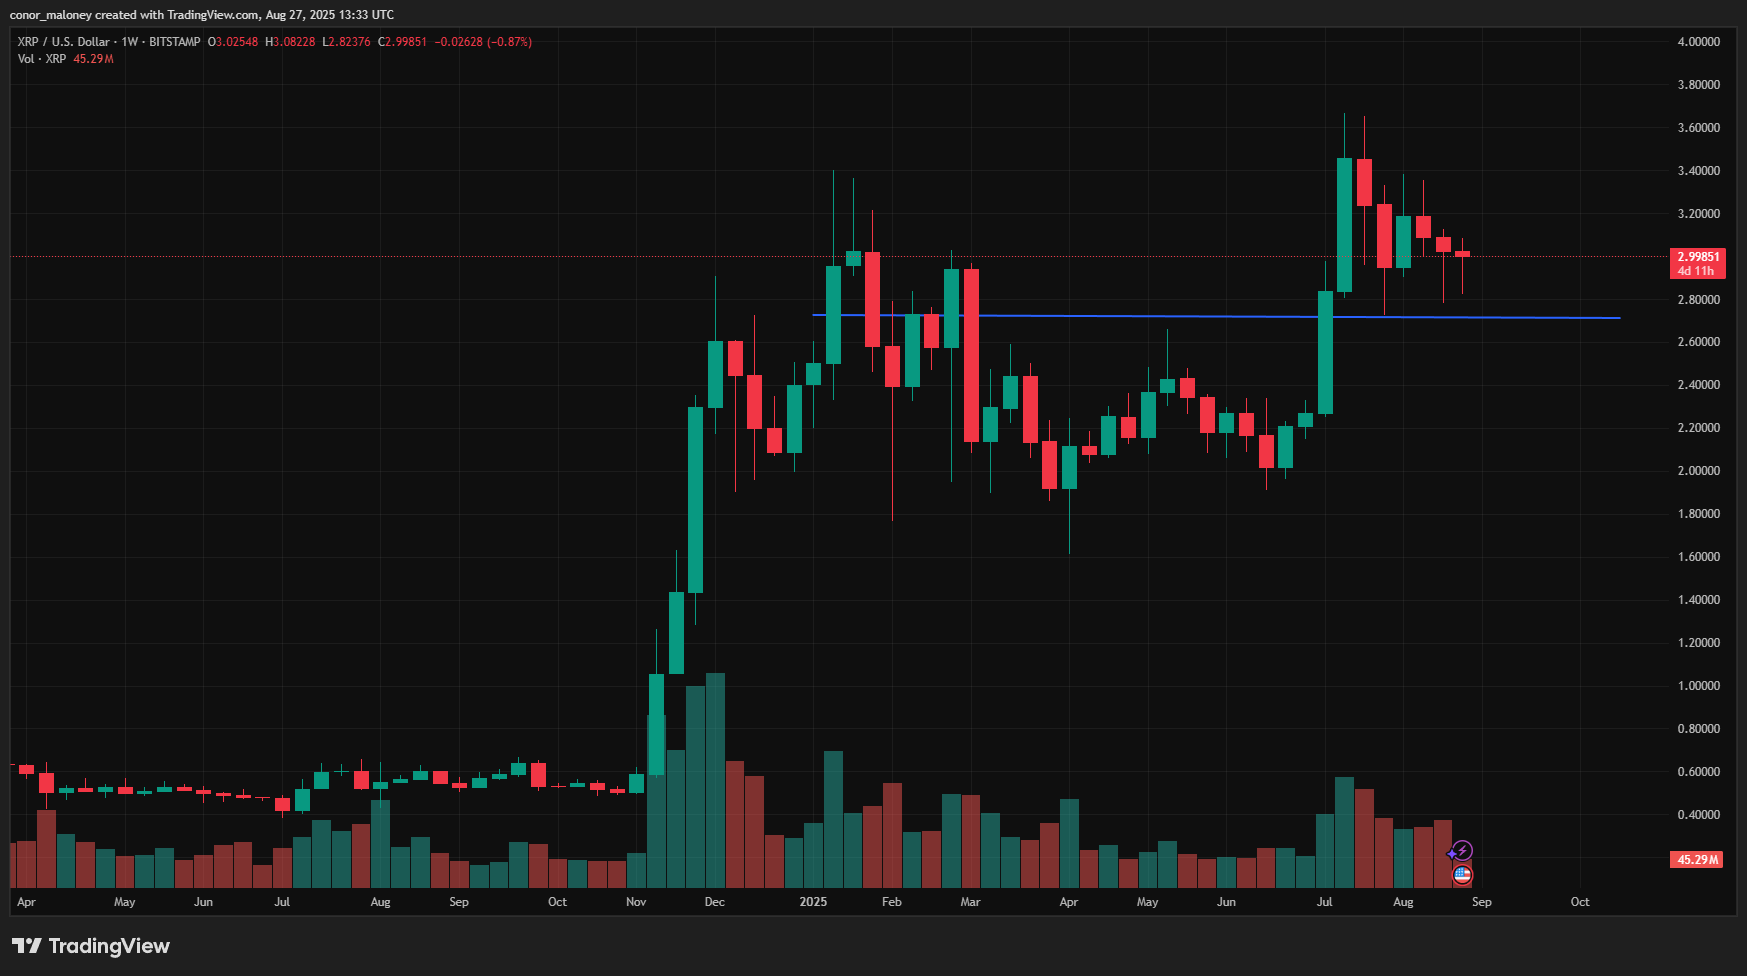
Task: Click the close value C2.99851 in legend
Action: (x=402, y=42)
